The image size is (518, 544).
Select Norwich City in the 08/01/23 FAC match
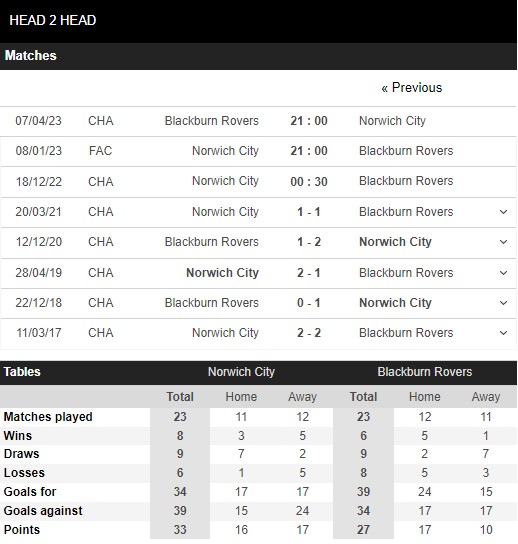226,151
